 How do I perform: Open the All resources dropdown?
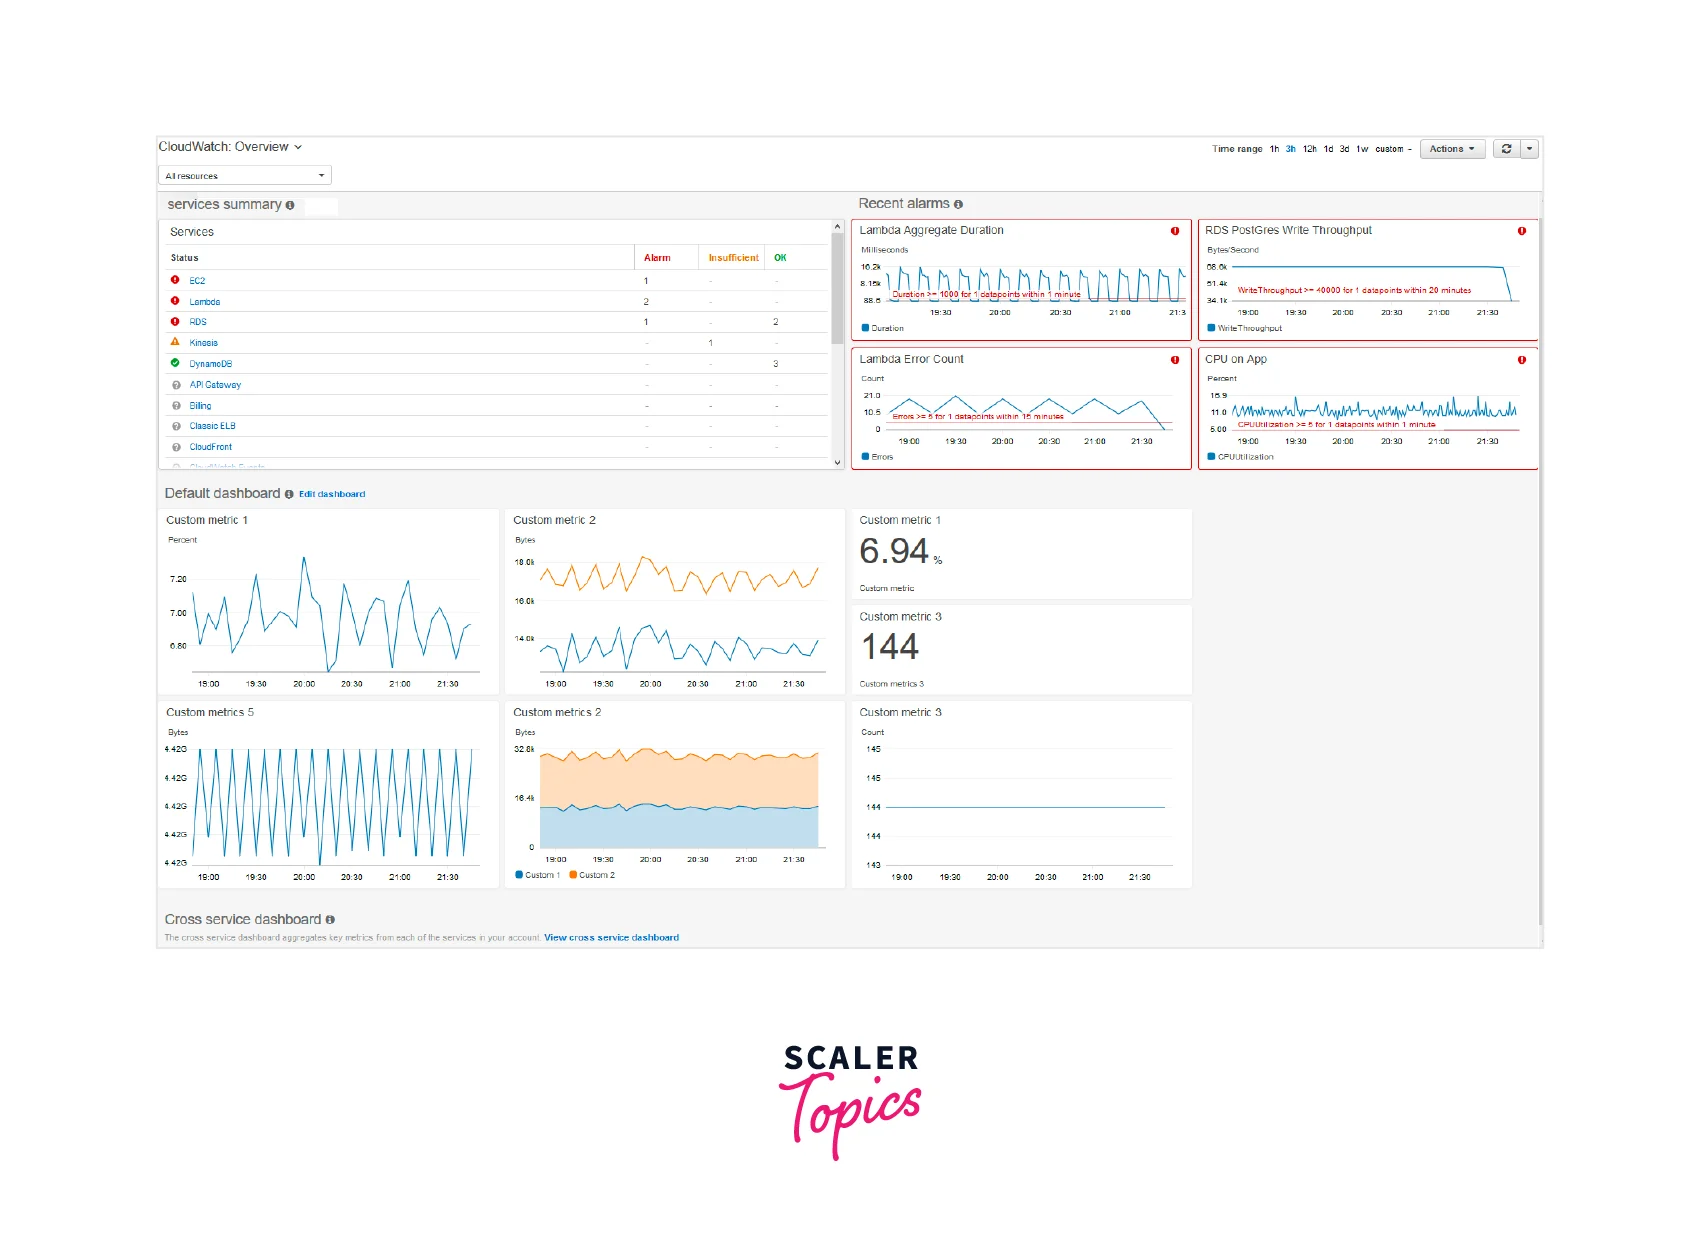[x=245, y=176]
